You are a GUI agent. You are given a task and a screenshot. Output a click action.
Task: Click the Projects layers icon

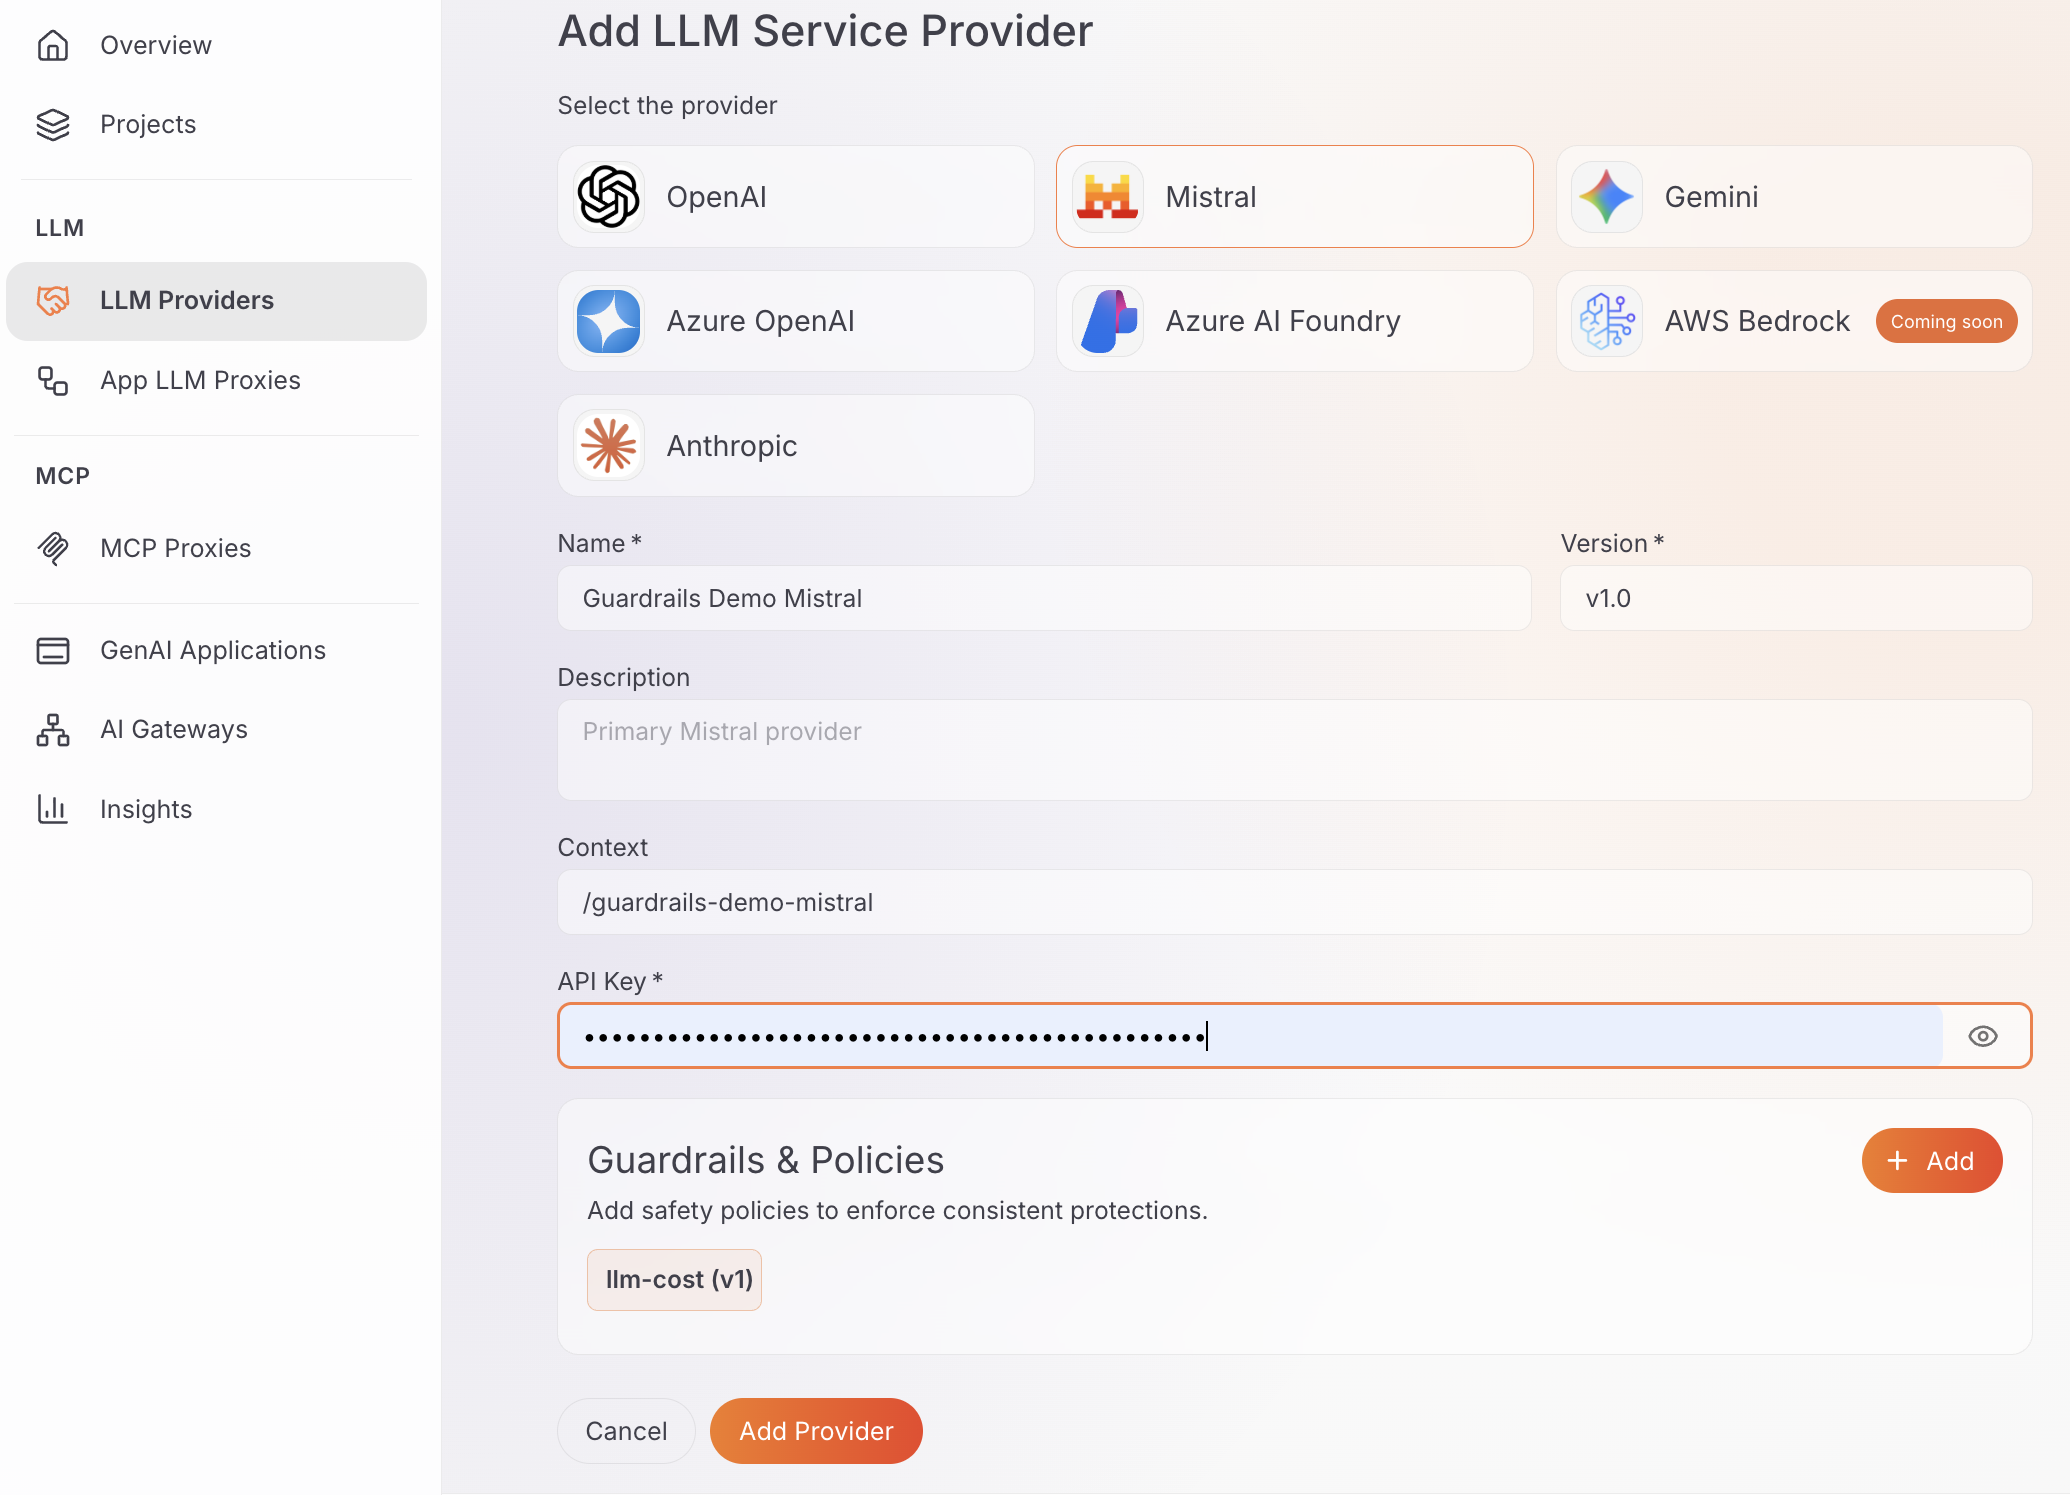point(53,124)
